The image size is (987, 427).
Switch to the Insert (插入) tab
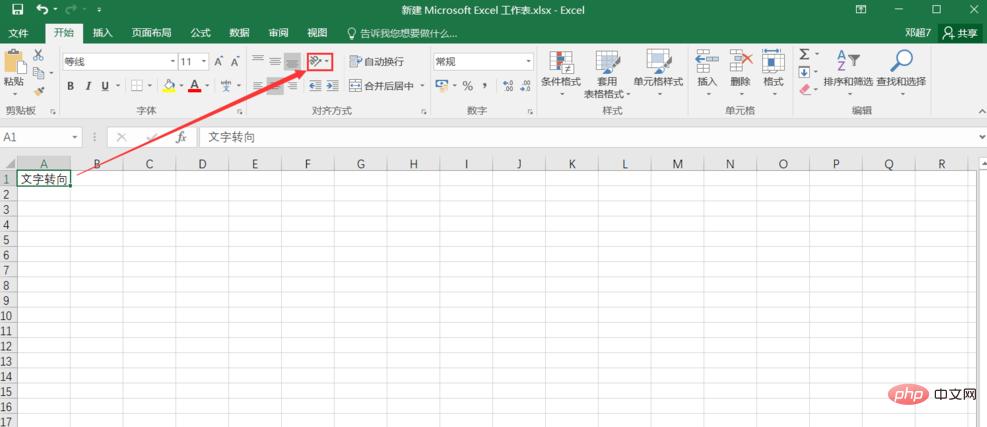pyautogui.click(x=103, y=33)
